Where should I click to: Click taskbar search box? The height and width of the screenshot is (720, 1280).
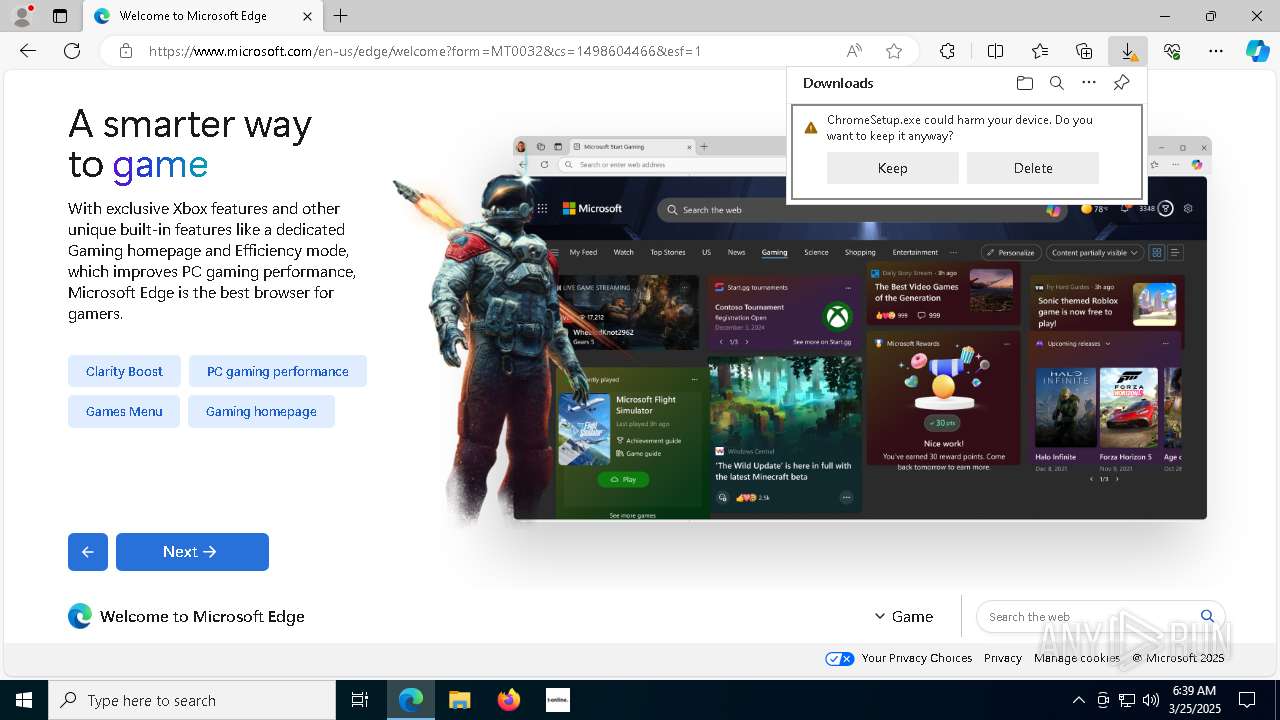pos(192,700)
